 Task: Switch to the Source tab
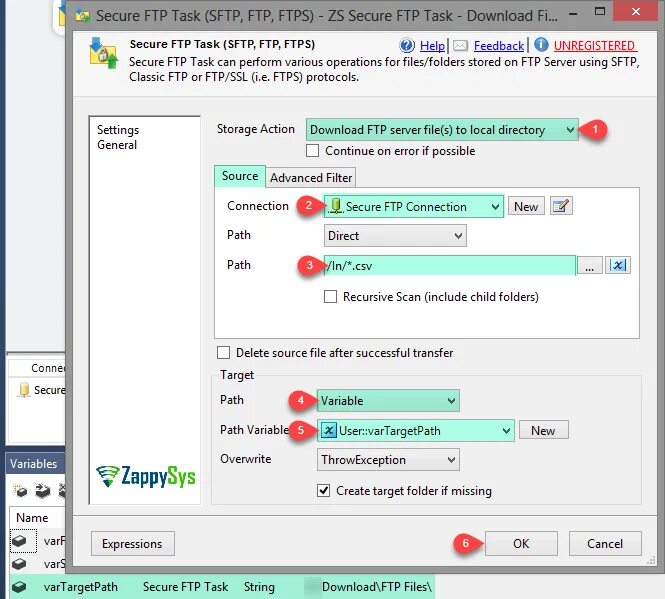pyautogui.click(x=240, y=176)
